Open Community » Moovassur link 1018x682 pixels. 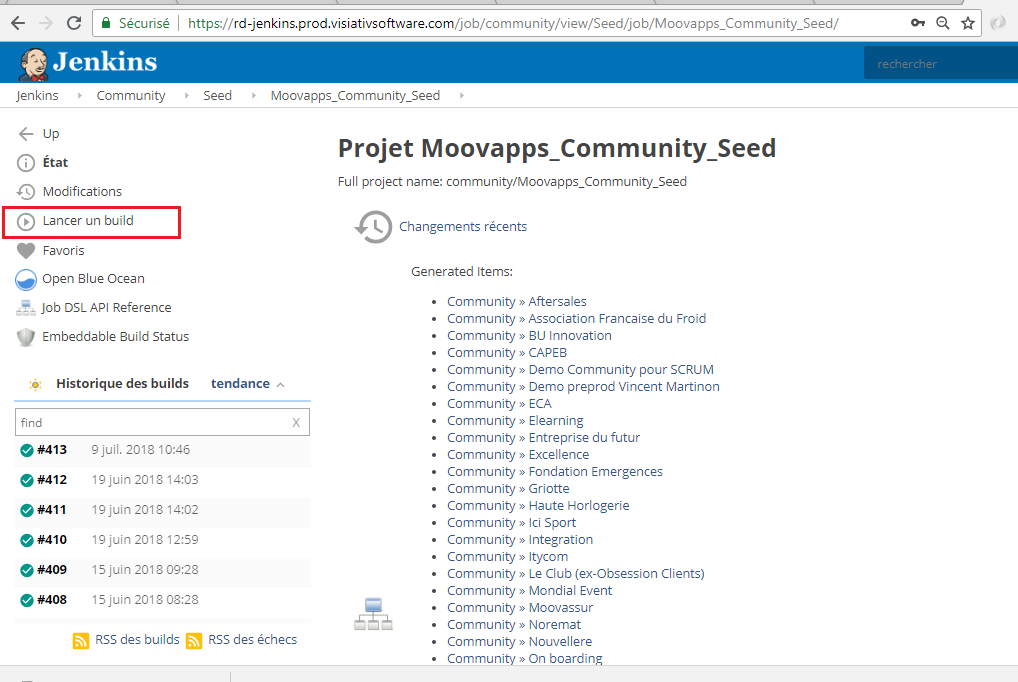tap(520, 607)
